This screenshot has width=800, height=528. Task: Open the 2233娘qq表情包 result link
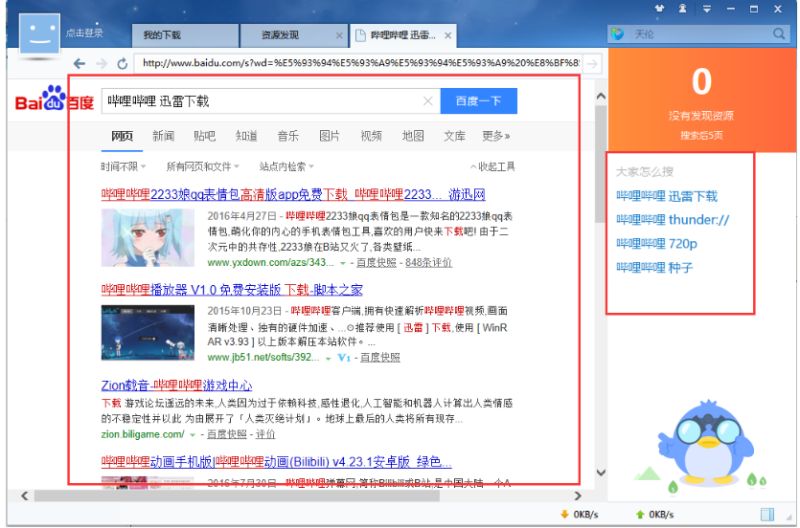click(x=293, y=194)
